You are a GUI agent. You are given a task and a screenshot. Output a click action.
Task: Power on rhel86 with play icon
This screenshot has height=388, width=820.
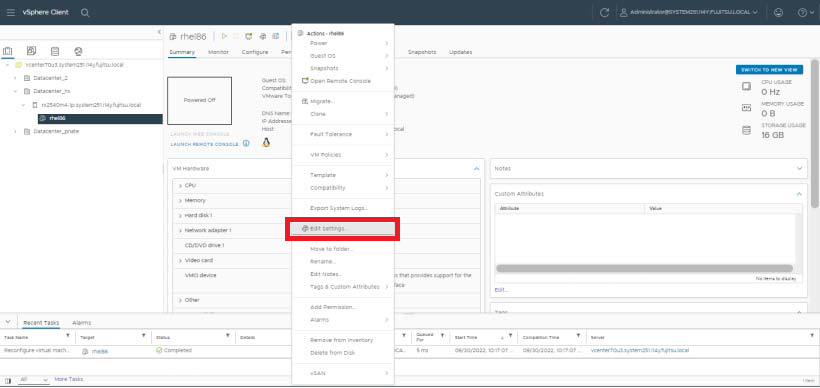(x=224, y=36)
